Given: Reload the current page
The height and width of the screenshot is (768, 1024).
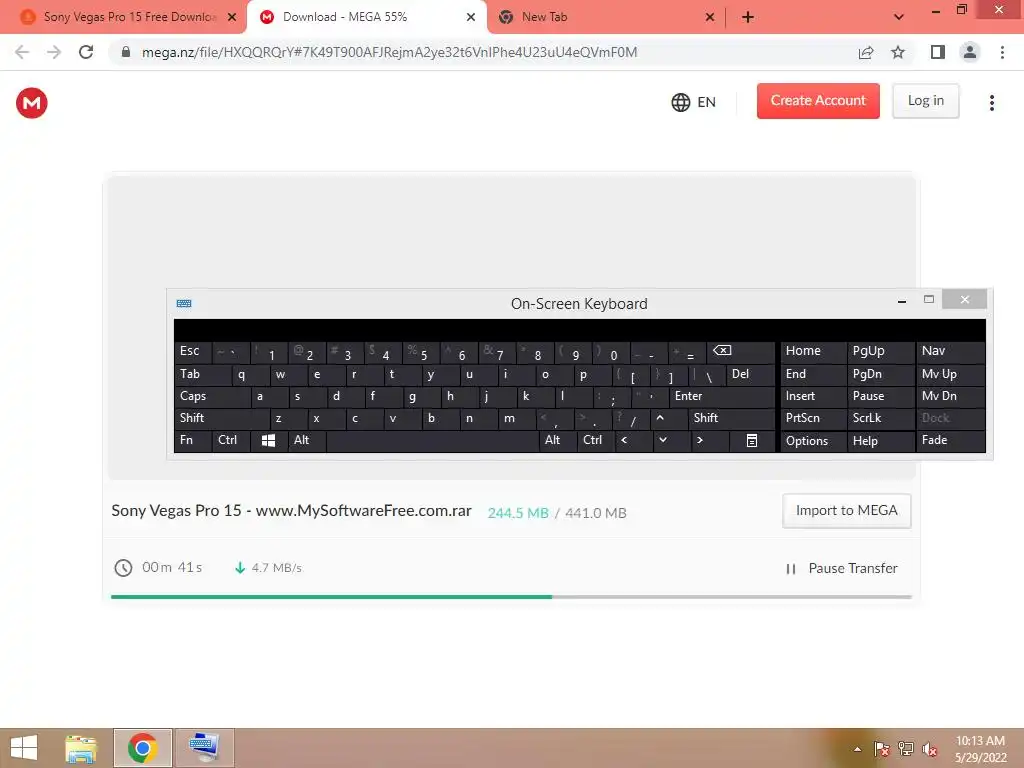Looking at the screenshot, I should [86, 52].
